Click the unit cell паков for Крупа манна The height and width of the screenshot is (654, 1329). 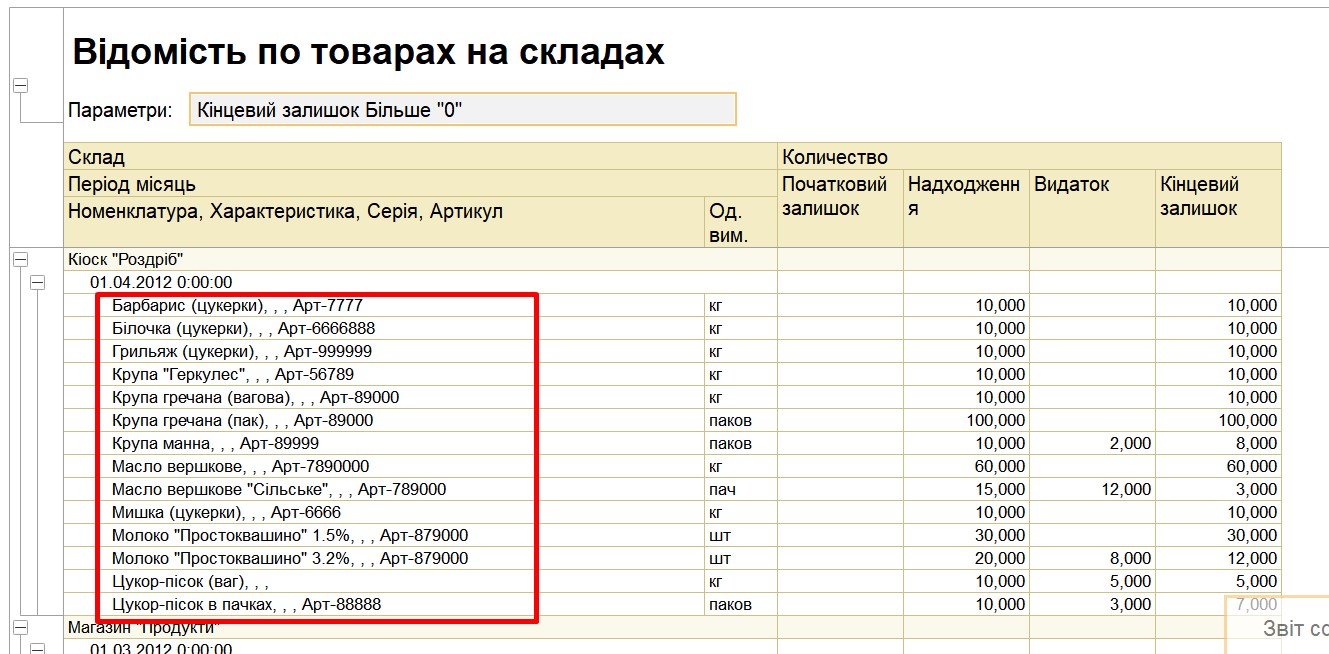(741, 444)
